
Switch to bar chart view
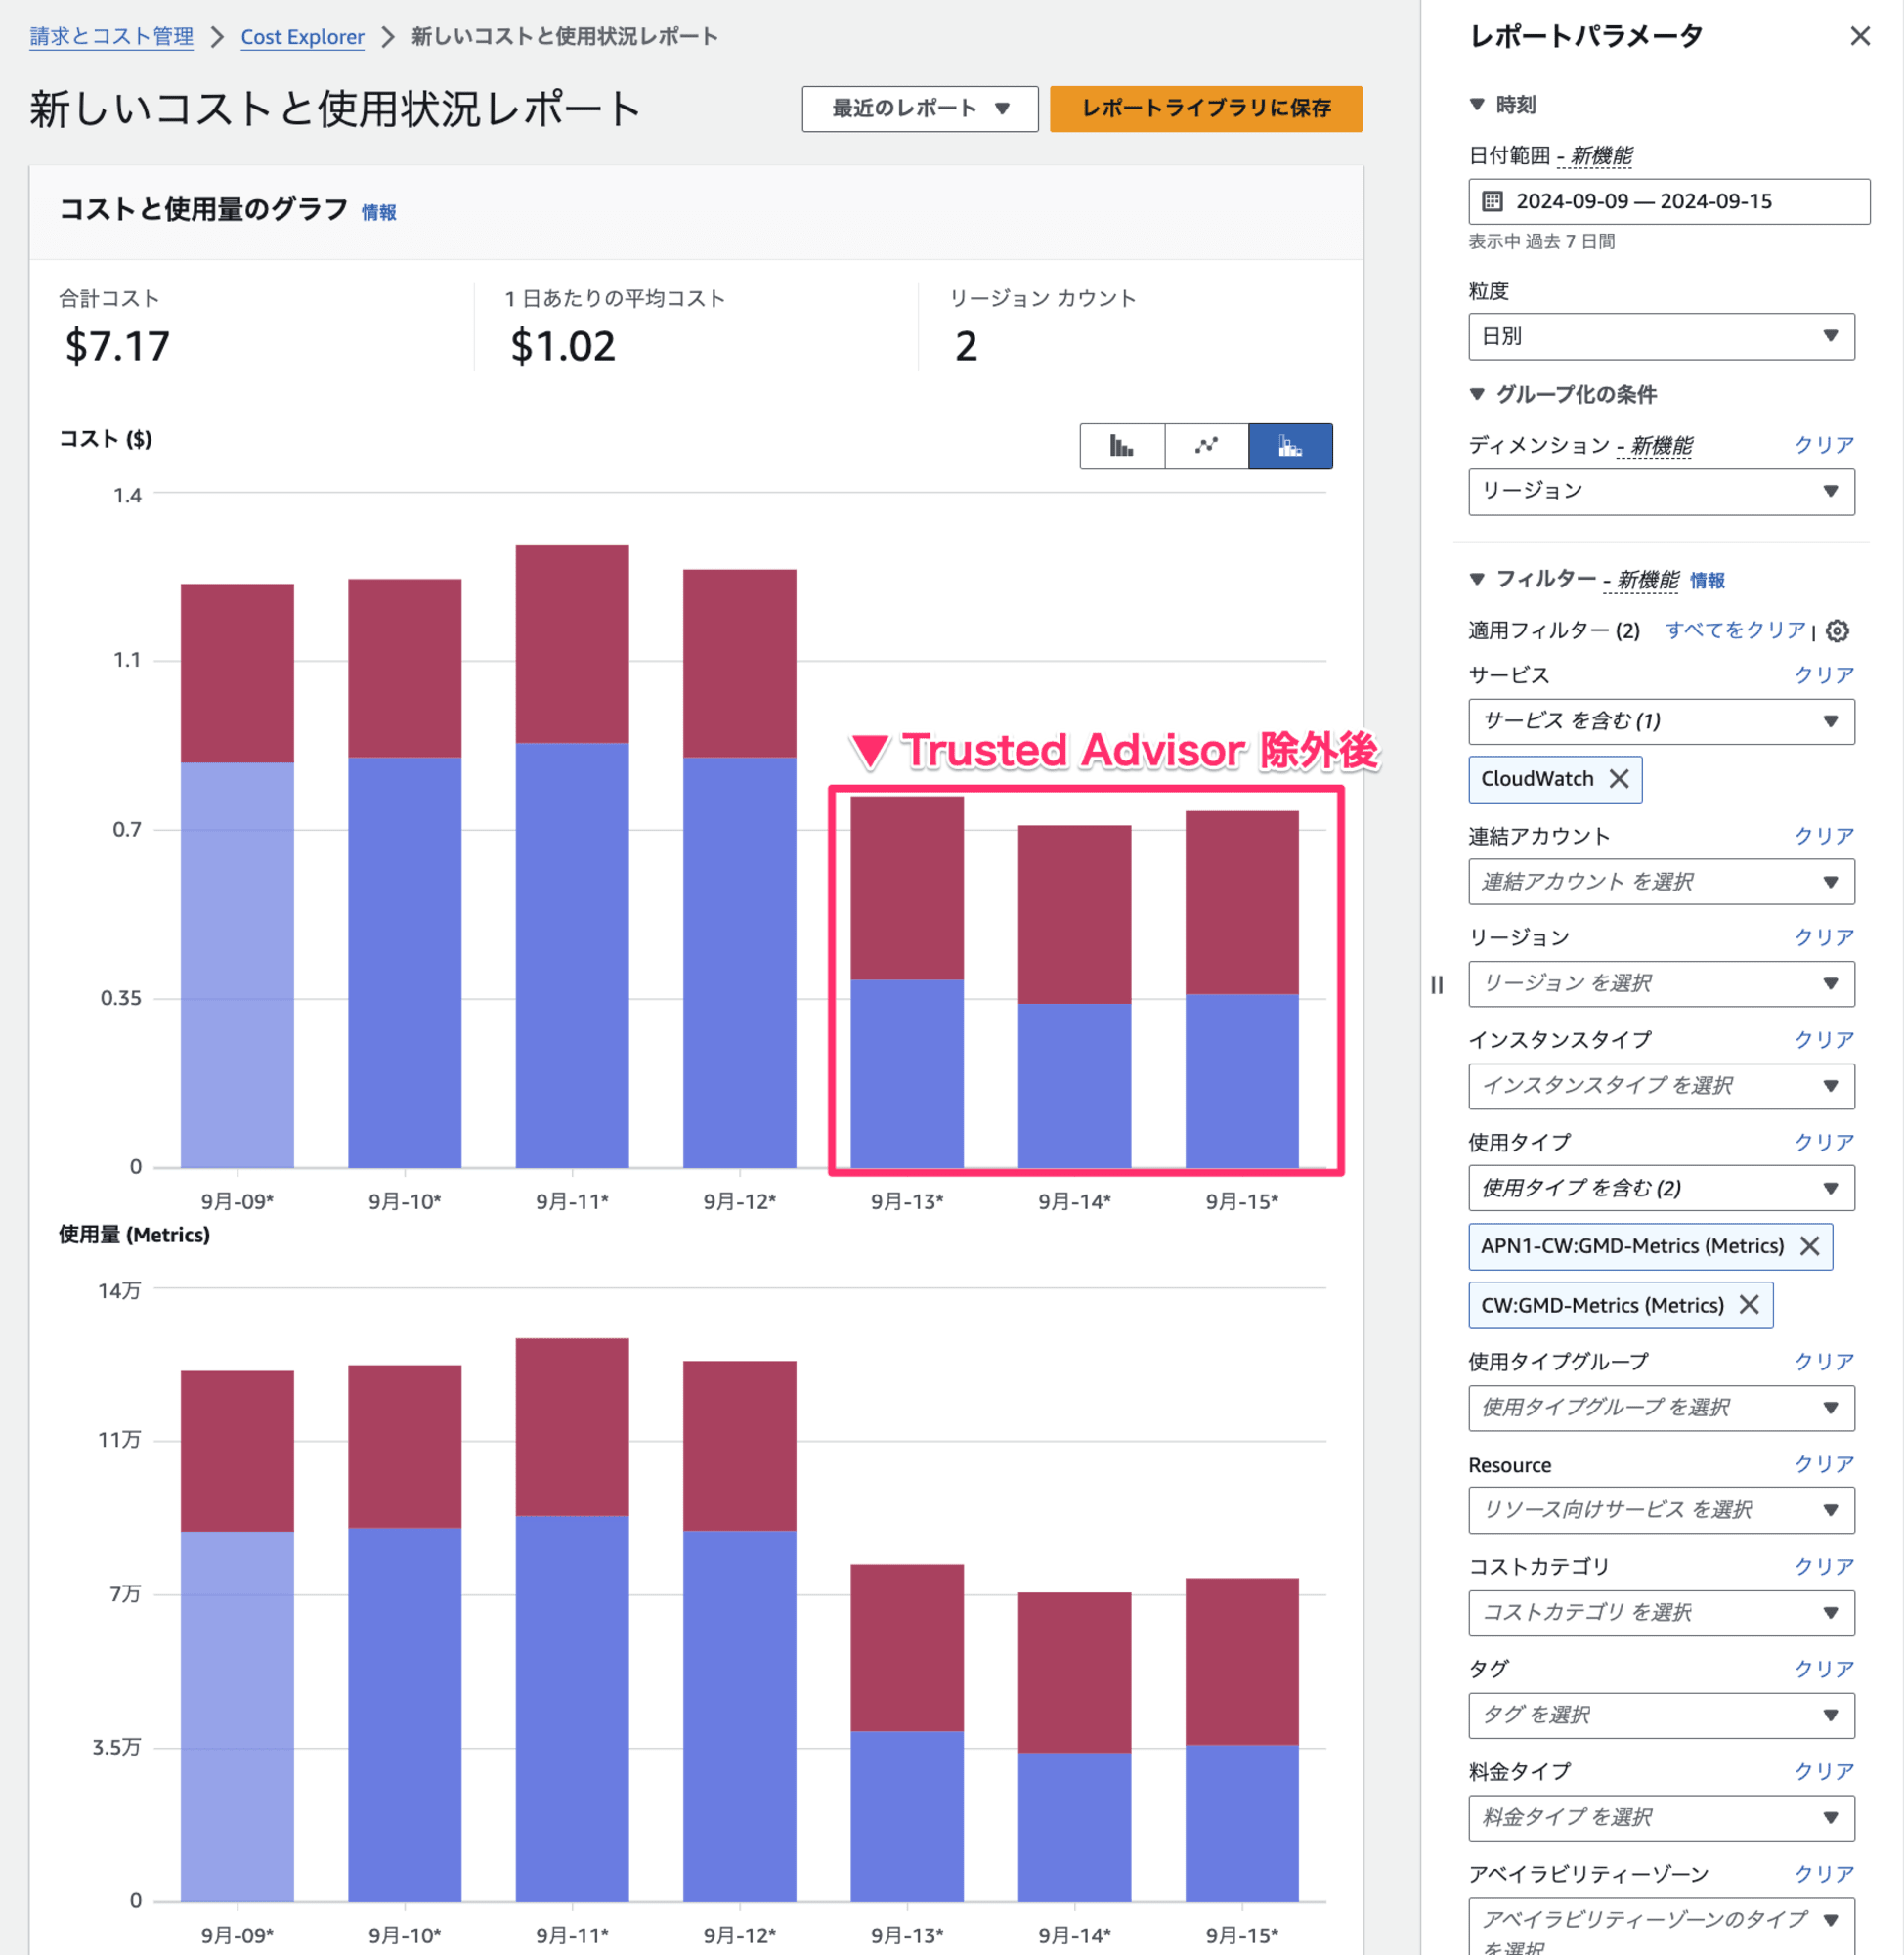[x=1122, y=446]
